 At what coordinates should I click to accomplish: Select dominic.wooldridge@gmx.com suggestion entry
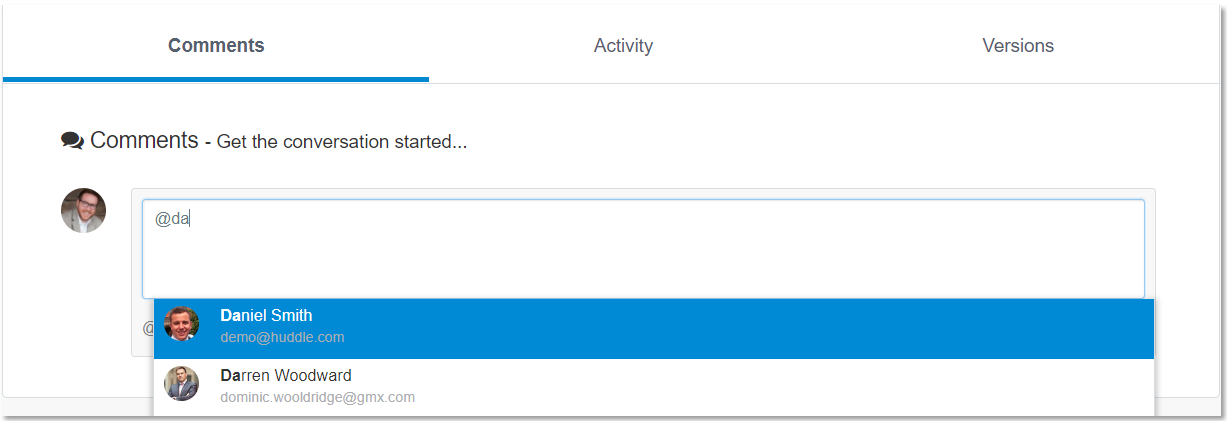[317, 397]
